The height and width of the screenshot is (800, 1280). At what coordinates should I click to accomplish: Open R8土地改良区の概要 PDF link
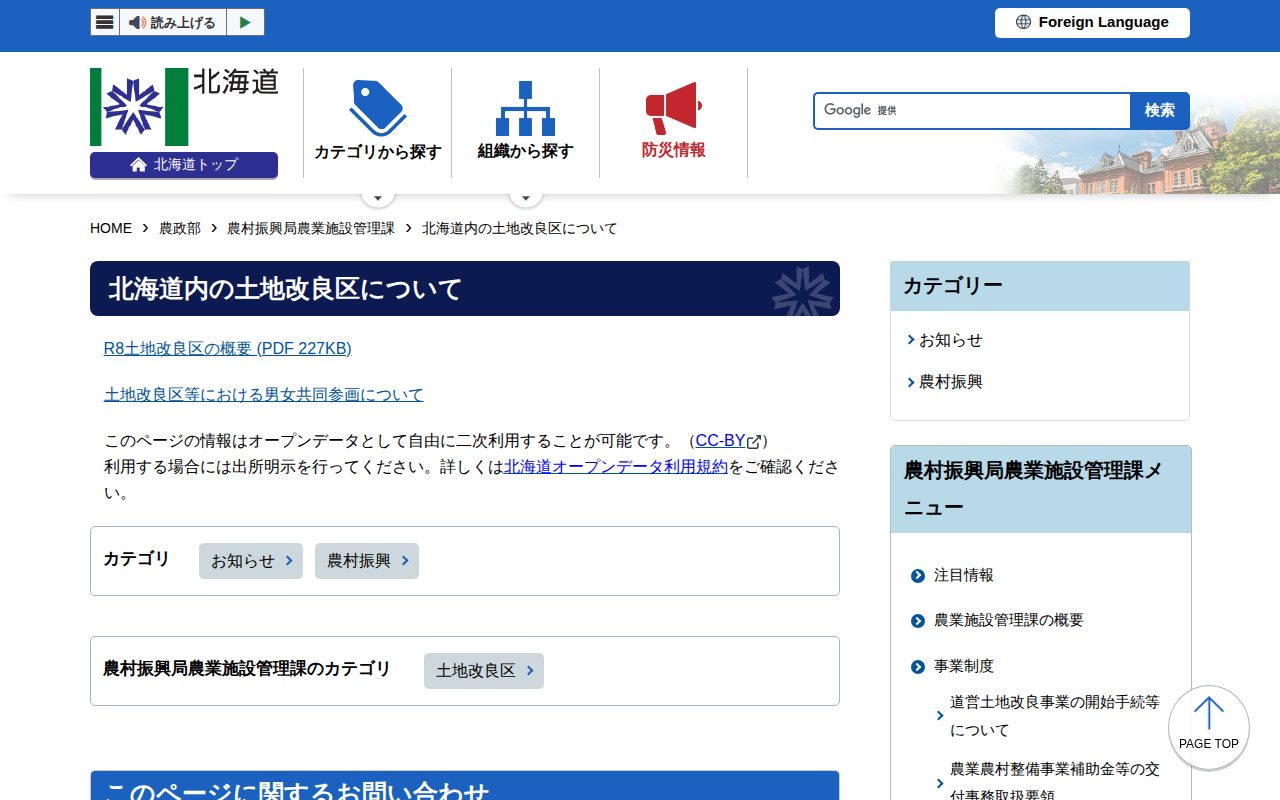(228, 348)
